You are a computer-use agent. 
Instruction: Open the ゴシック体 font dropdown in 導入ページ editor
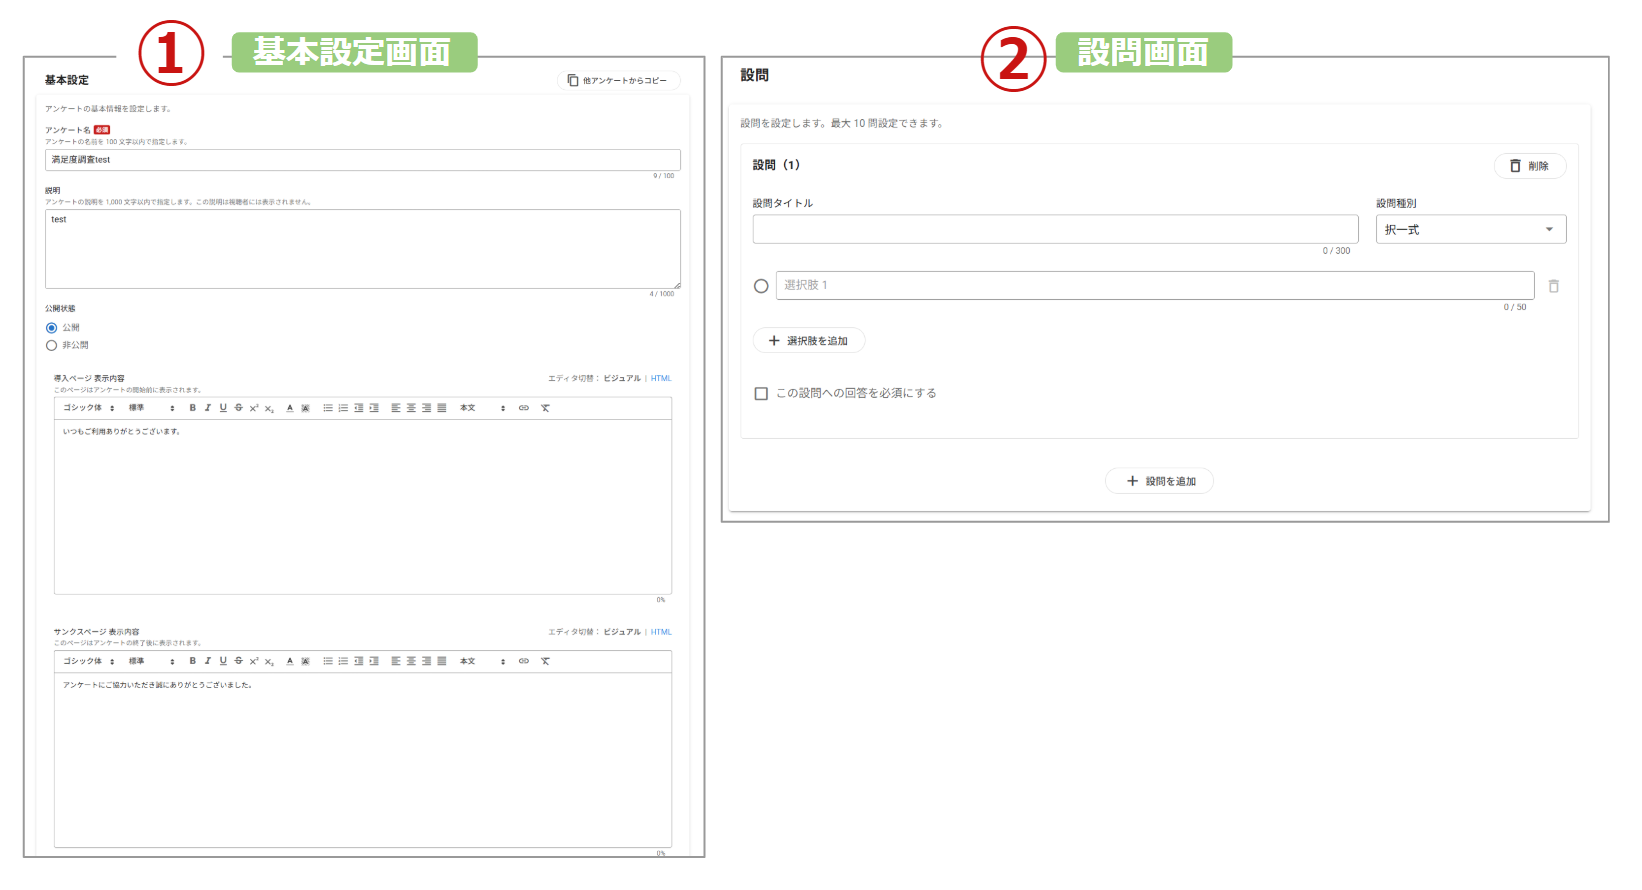pos(89,408)
